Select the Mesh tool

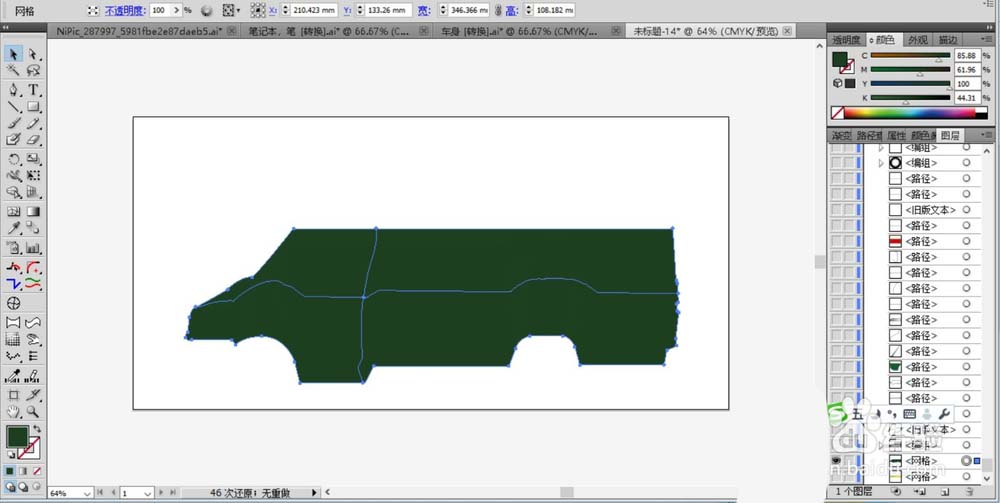point(13,211)
